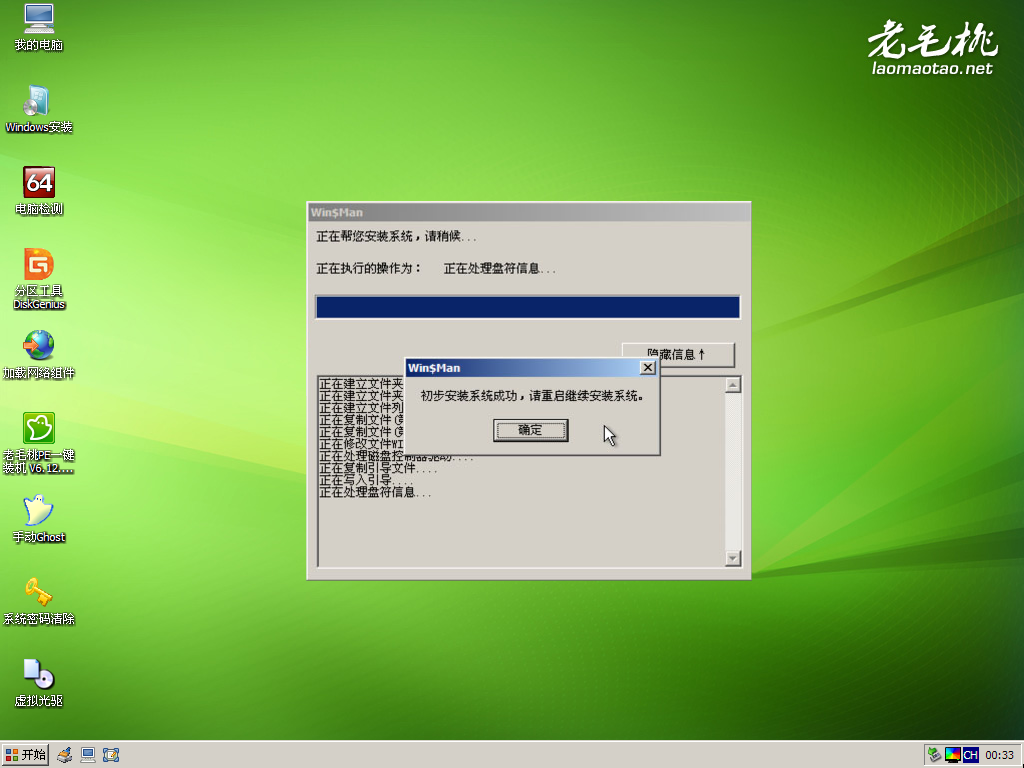Open the 电脑检测 icon with the red 64
The width and height of the screenshot is (1024, 768).
pos(39,191)
